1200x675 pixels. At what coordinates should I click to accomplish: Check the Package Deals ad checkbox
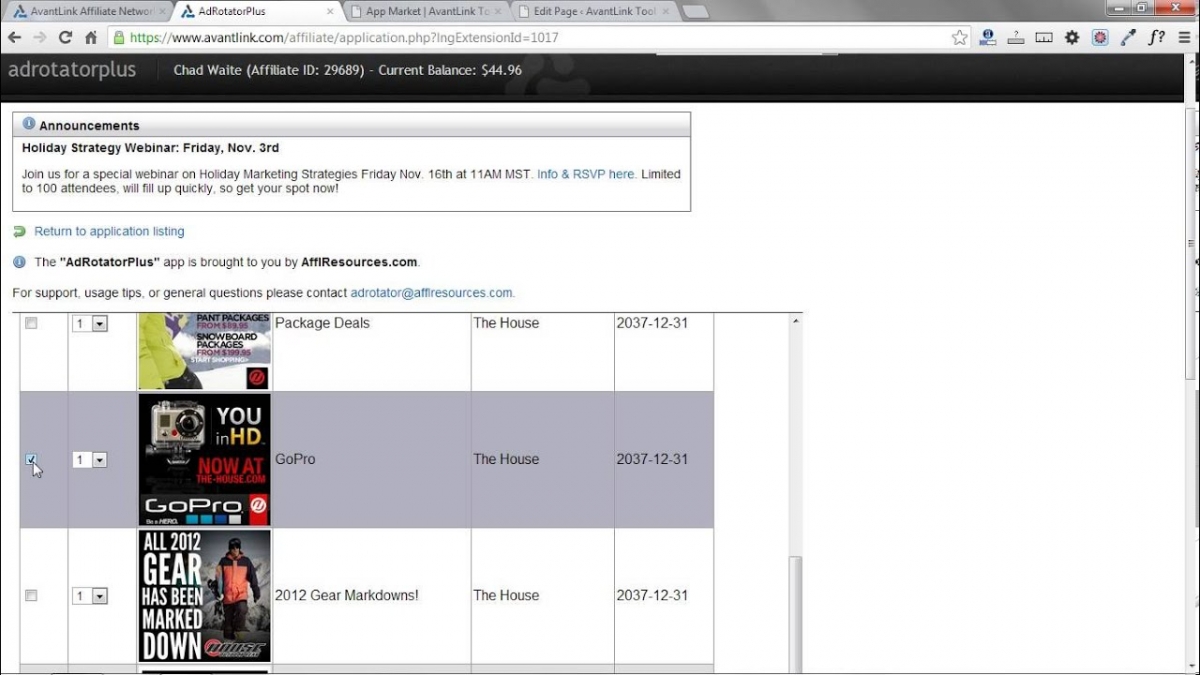point(31,324)
